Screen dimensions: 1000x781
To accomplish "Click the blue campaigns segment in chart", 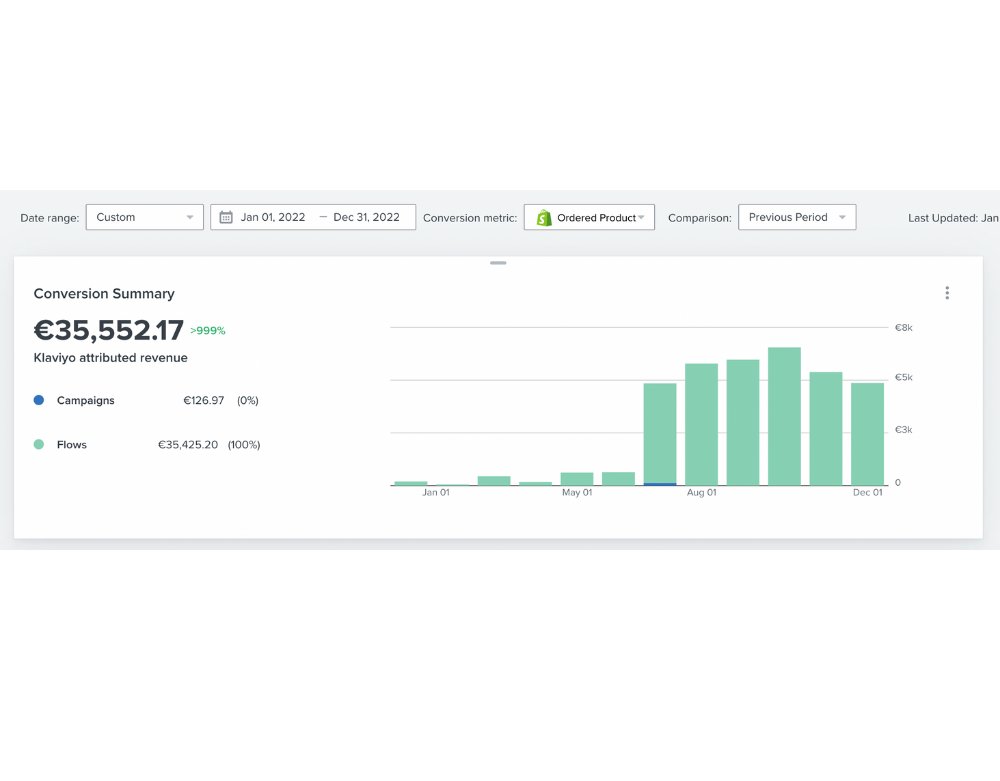I will click(660, 484).
